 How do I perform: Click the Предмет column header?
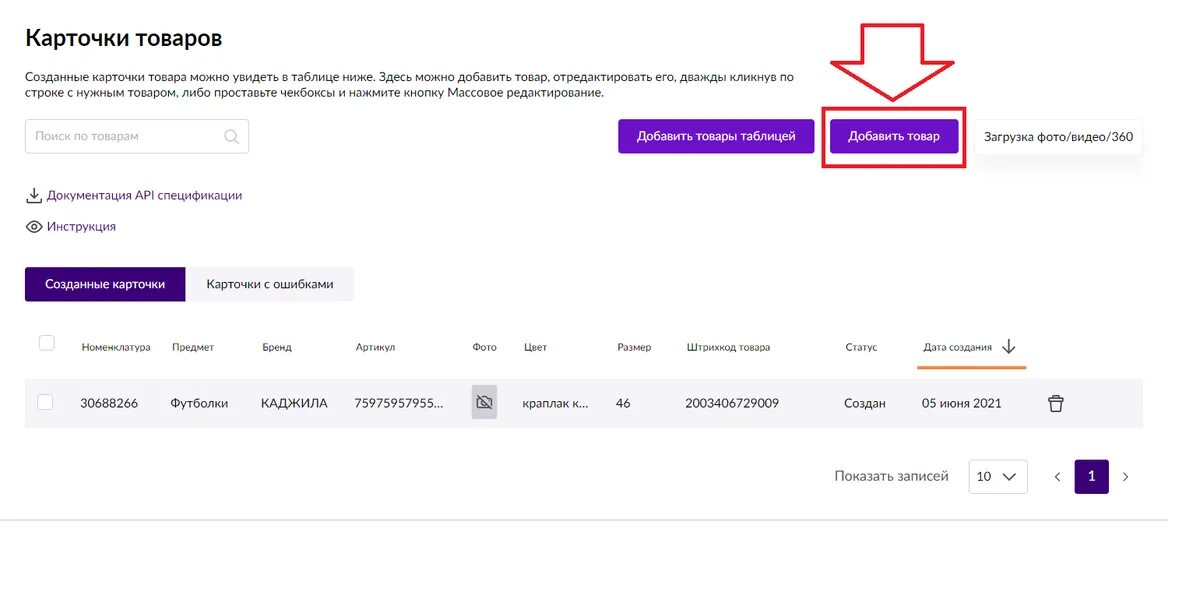[193, 348]
